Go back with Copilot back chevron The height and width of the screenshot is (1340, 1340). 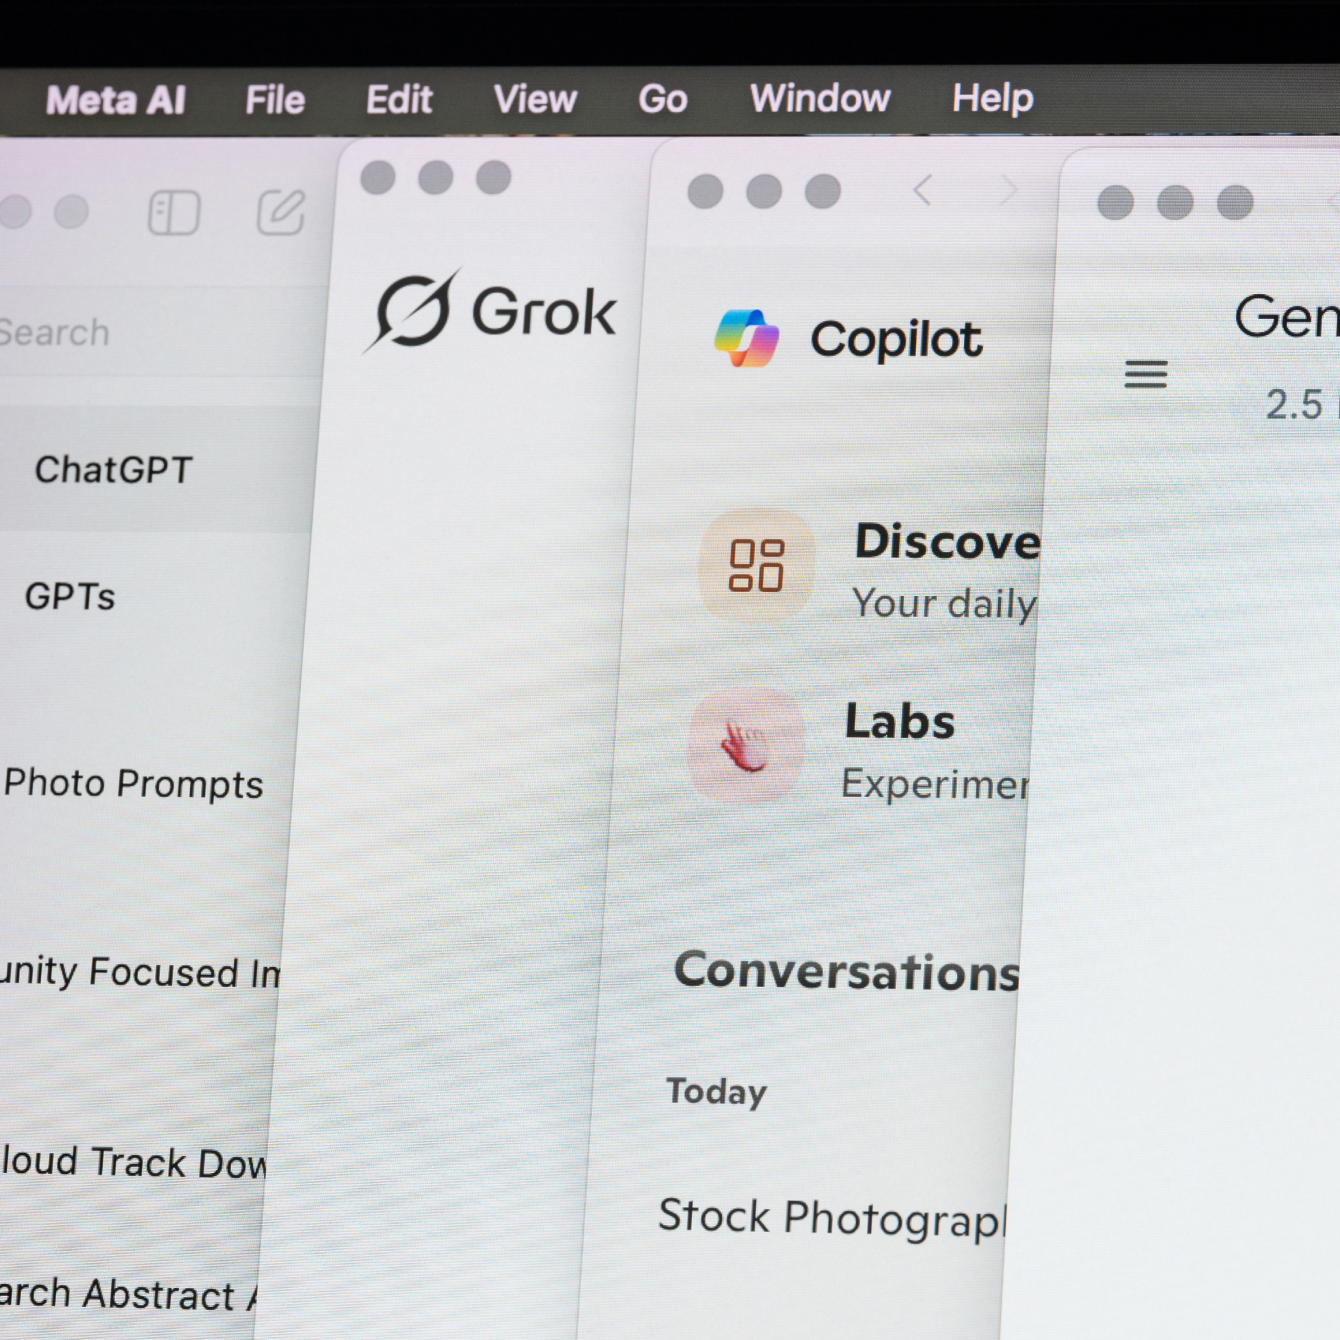pos(923,190)
